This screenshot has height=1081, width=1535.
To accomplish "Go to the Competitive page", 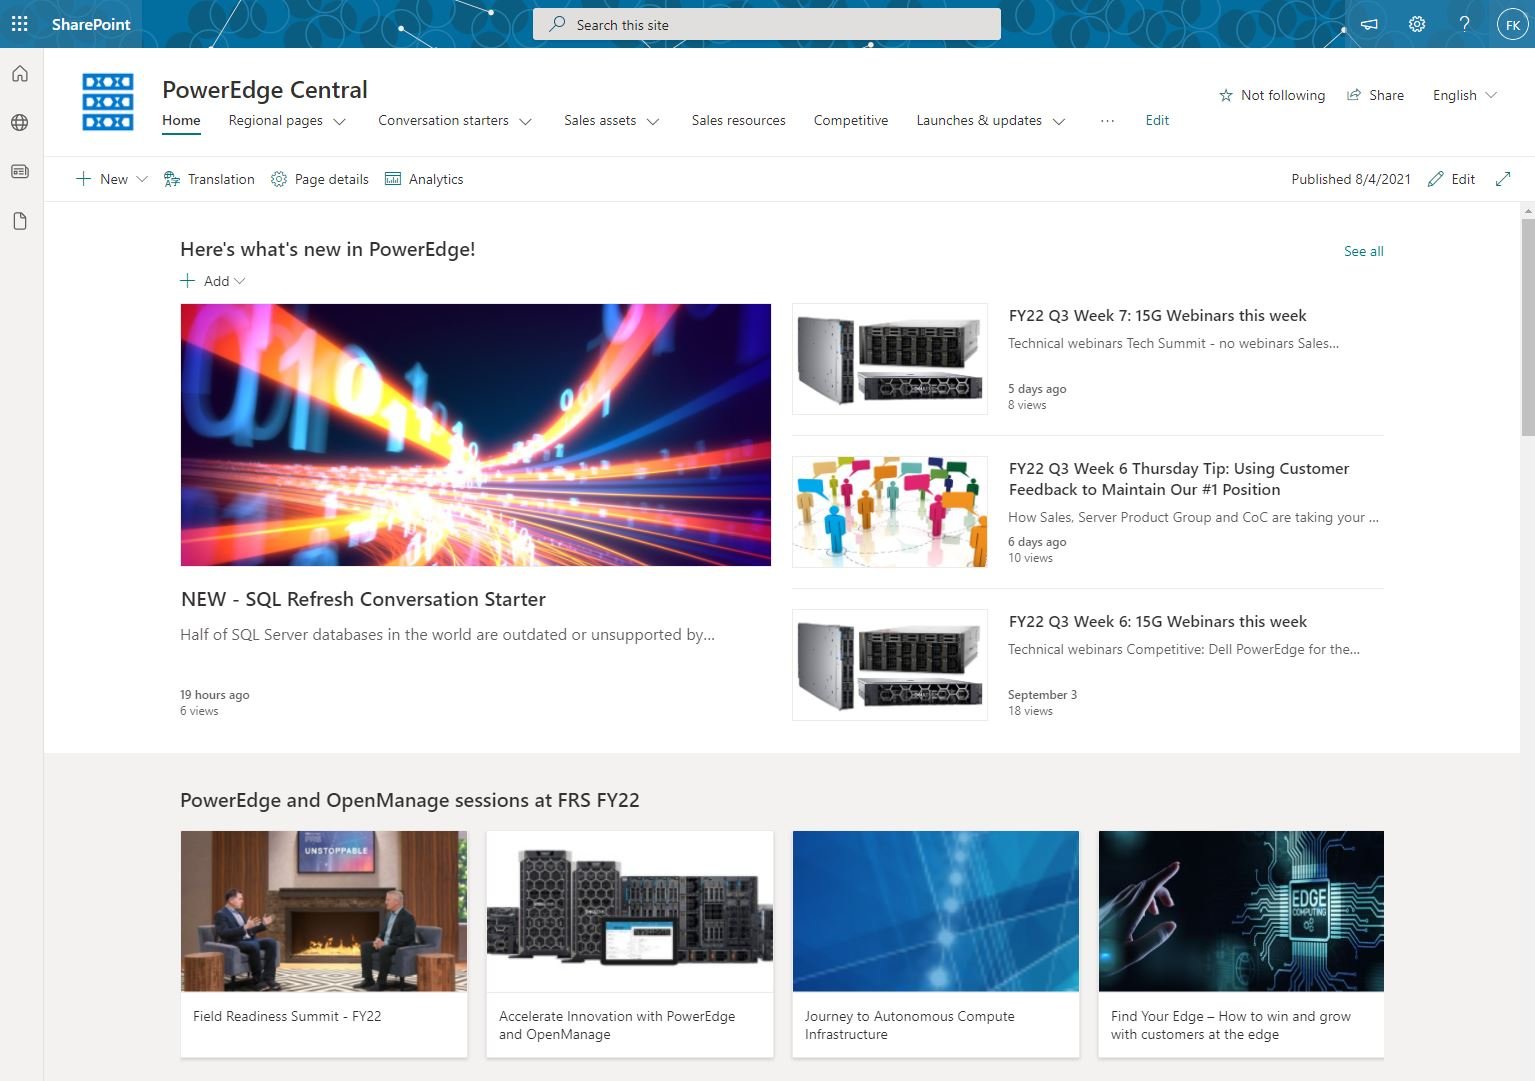I will [x=851, y=120].
